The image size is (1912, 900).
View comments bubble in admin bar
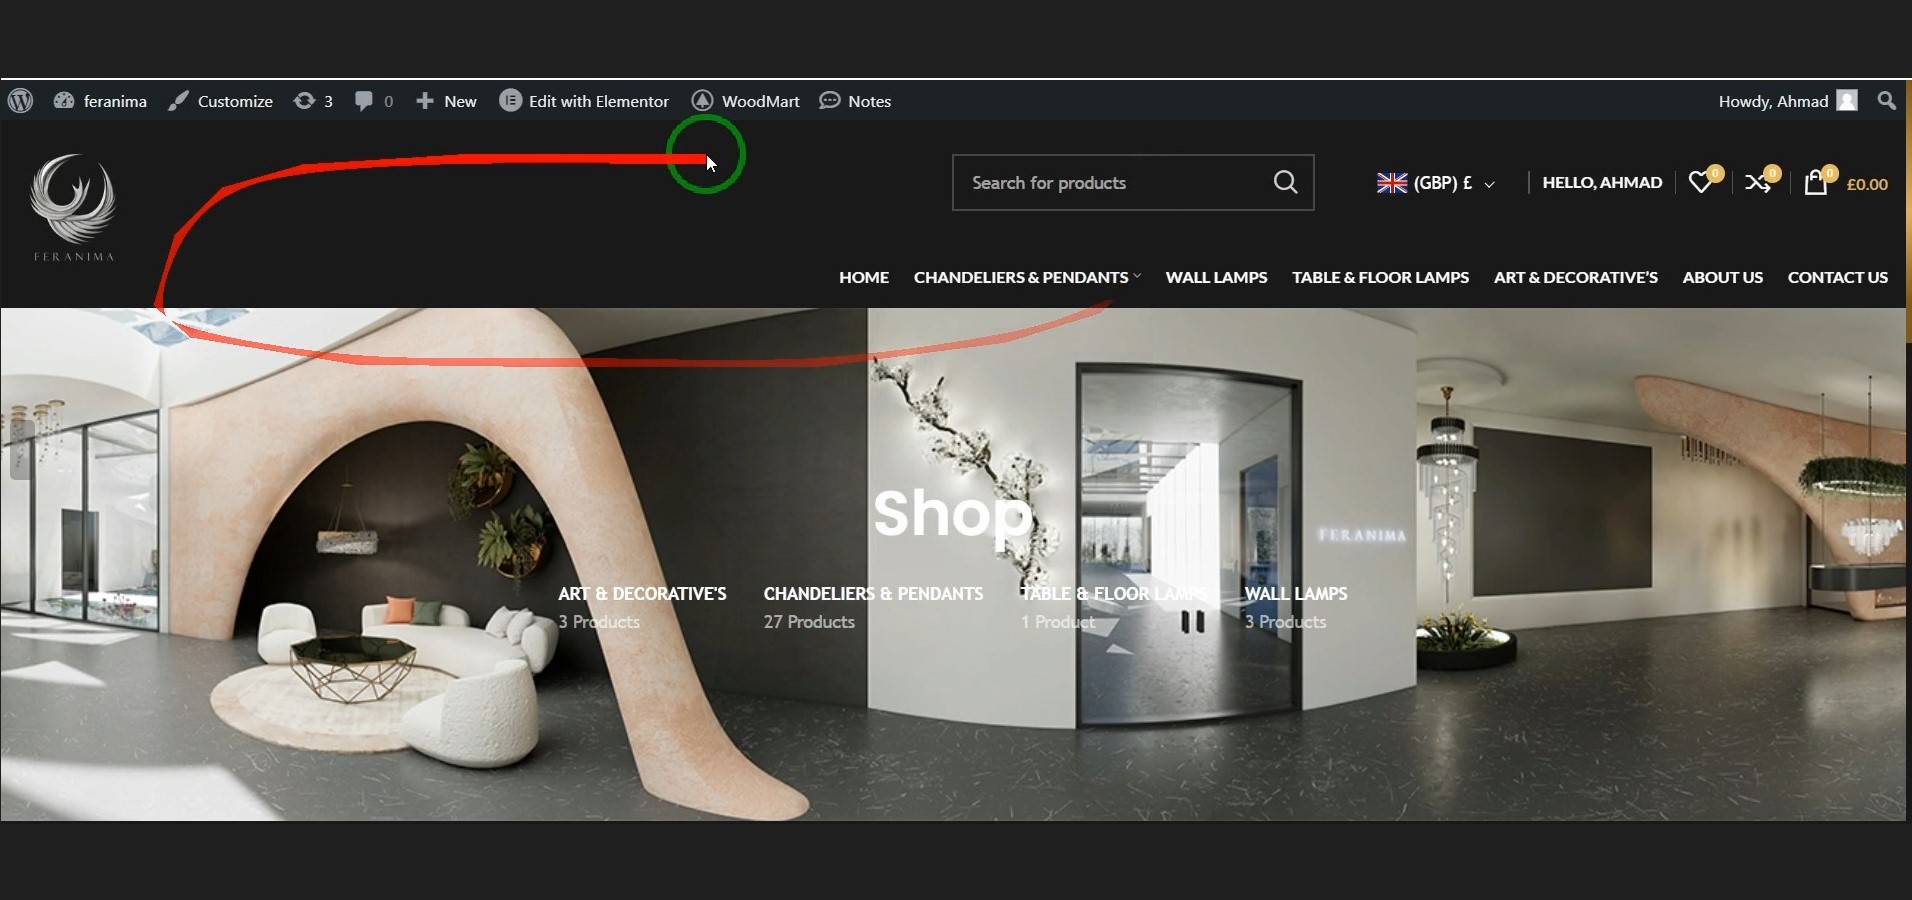[374, 101]
